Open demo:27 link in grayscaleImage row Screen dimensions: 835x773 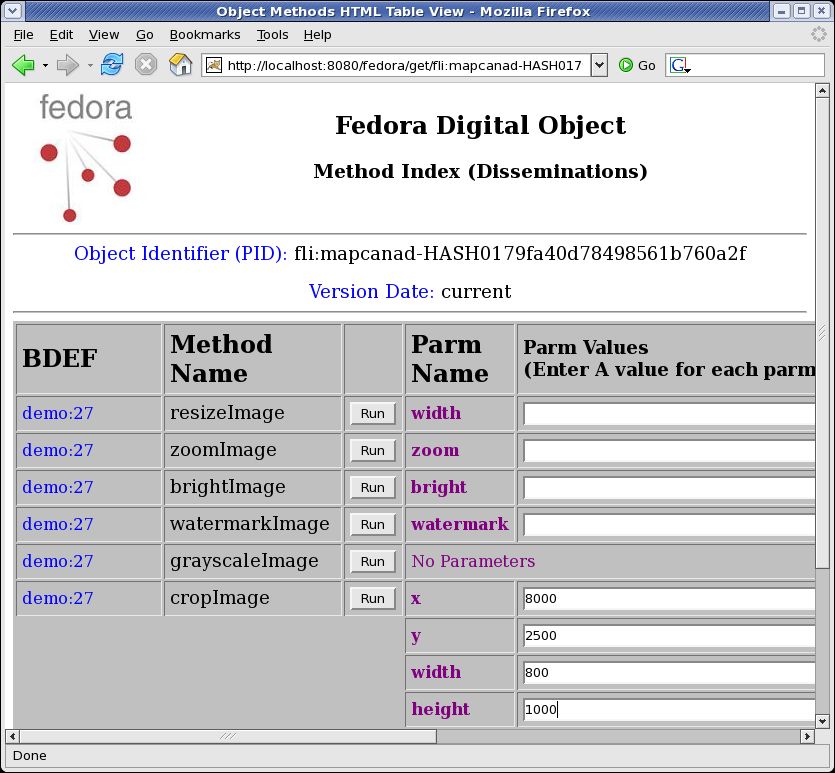58,561
